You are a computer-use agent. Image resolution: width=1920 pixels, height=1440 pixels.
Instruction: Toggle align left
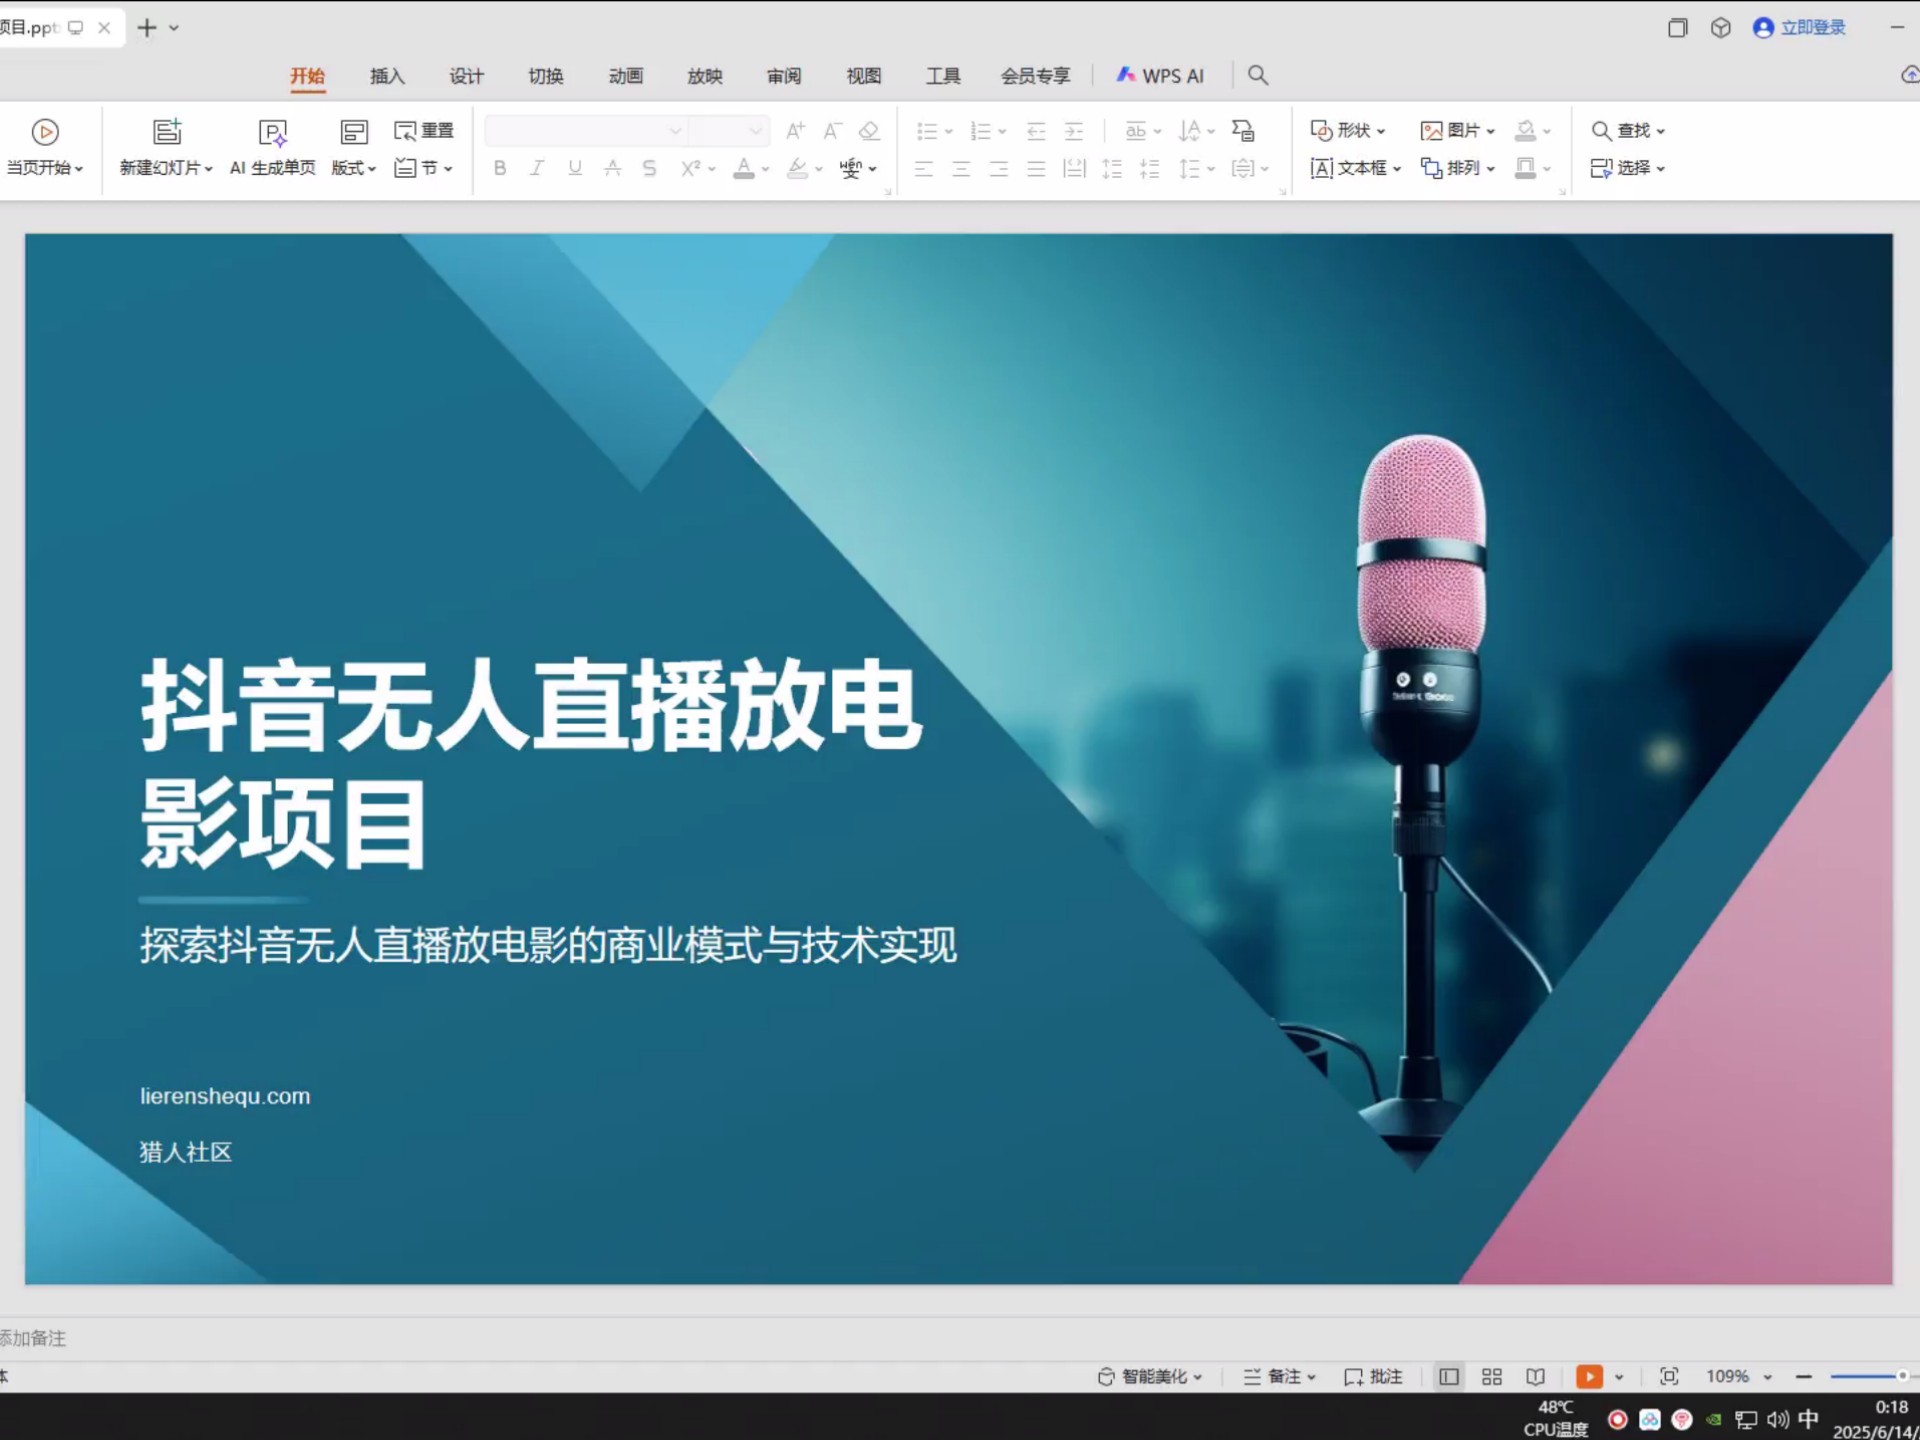(923, 168)
